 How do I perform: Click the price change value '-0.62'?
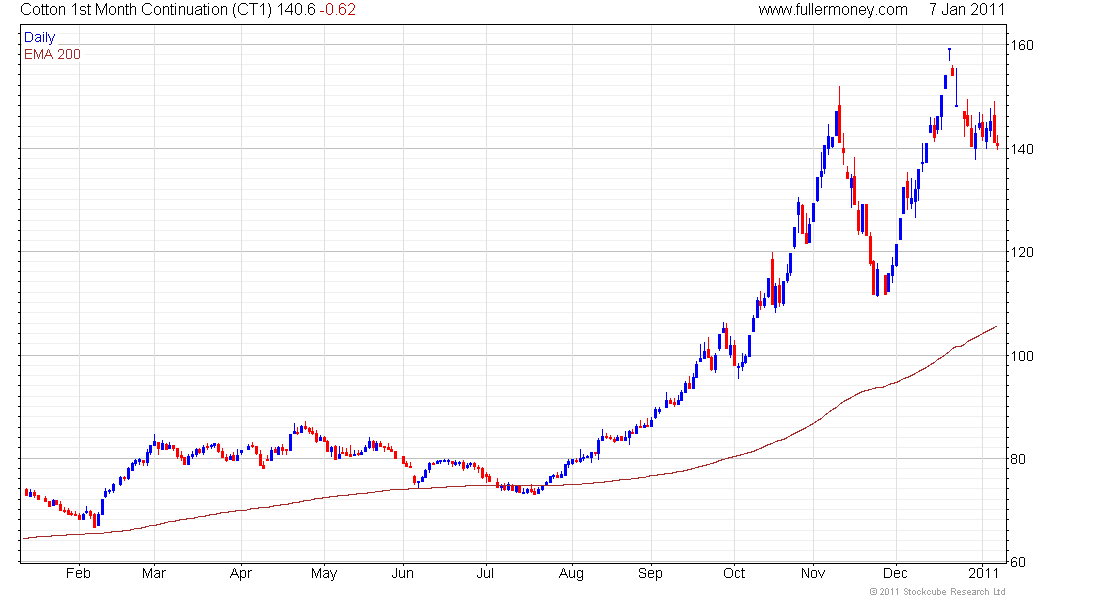[x=337, y=10]
